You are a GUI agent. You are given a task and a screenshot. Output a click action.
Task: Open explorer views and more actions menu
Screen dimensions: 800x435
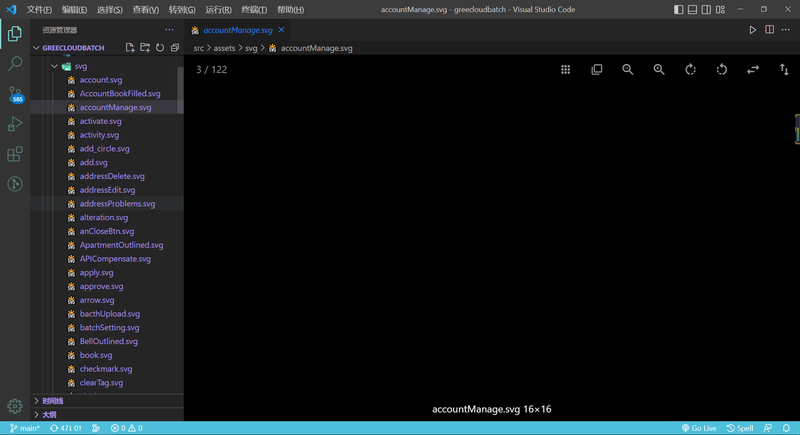(x=169, y=30)
